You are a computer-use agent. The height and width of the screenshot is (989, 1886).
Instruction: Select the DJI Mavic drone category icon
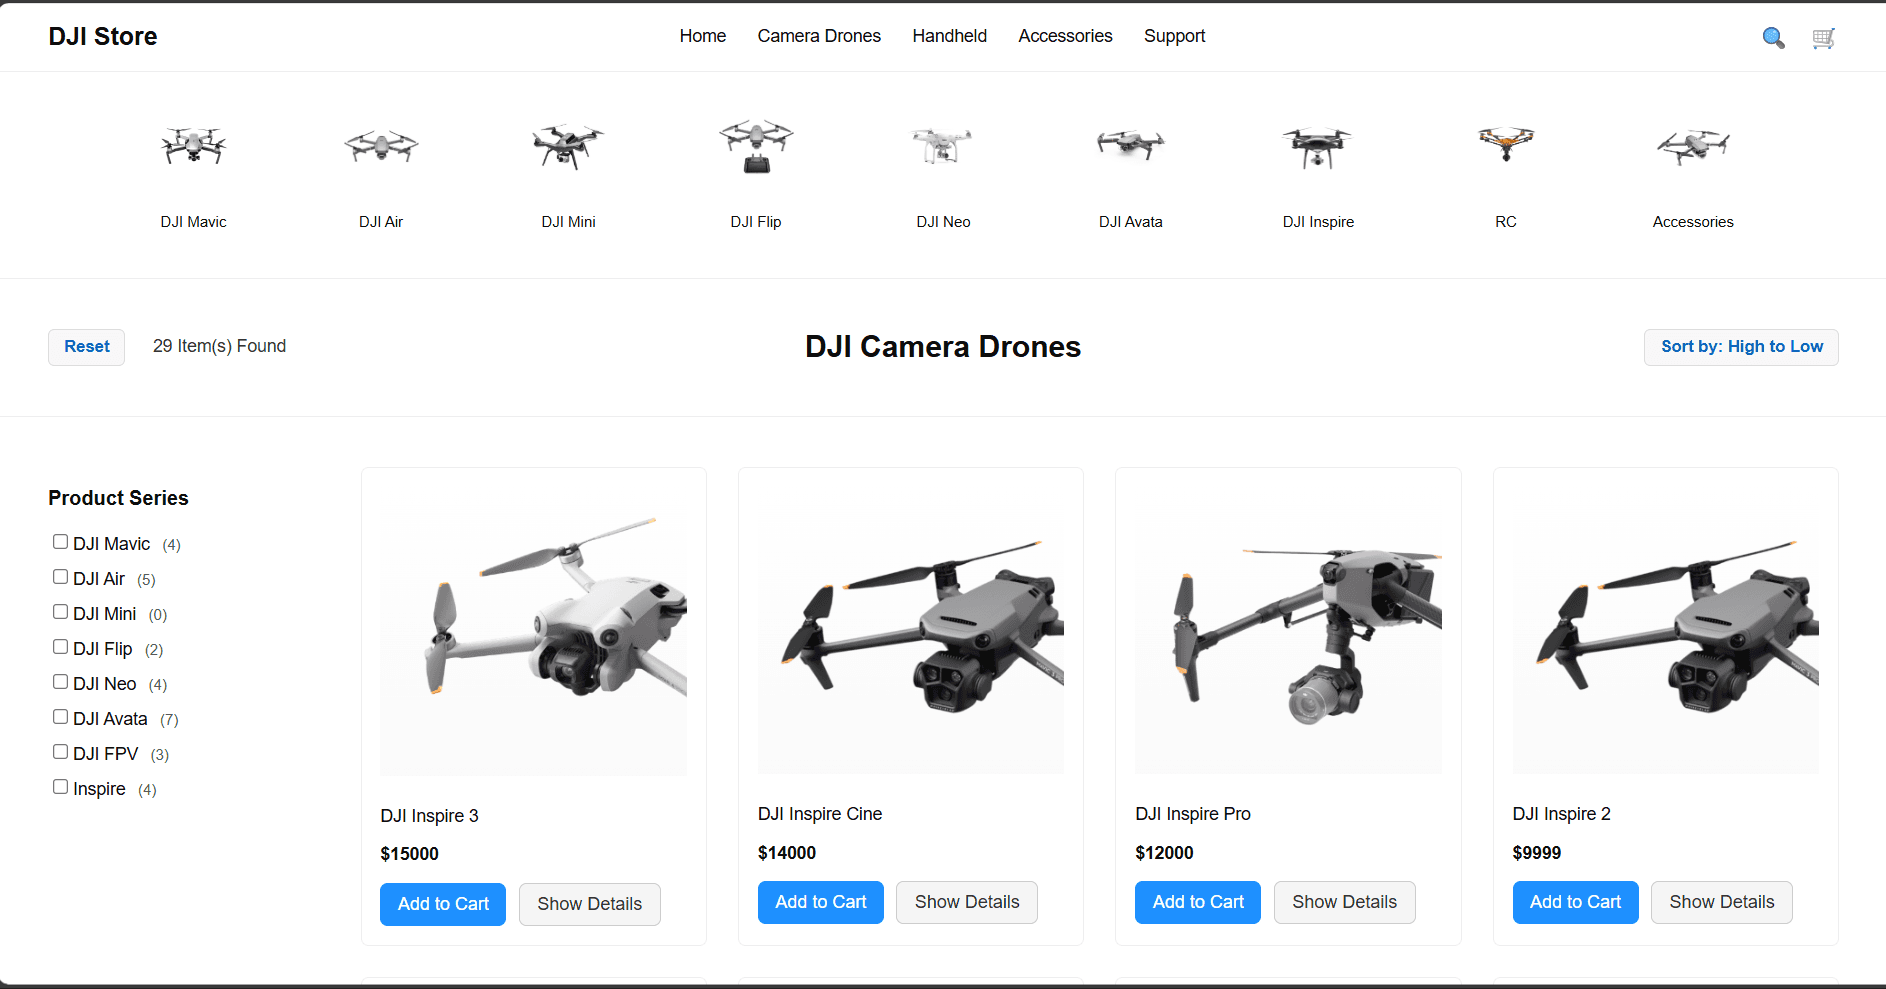click(x=194, y=146)
